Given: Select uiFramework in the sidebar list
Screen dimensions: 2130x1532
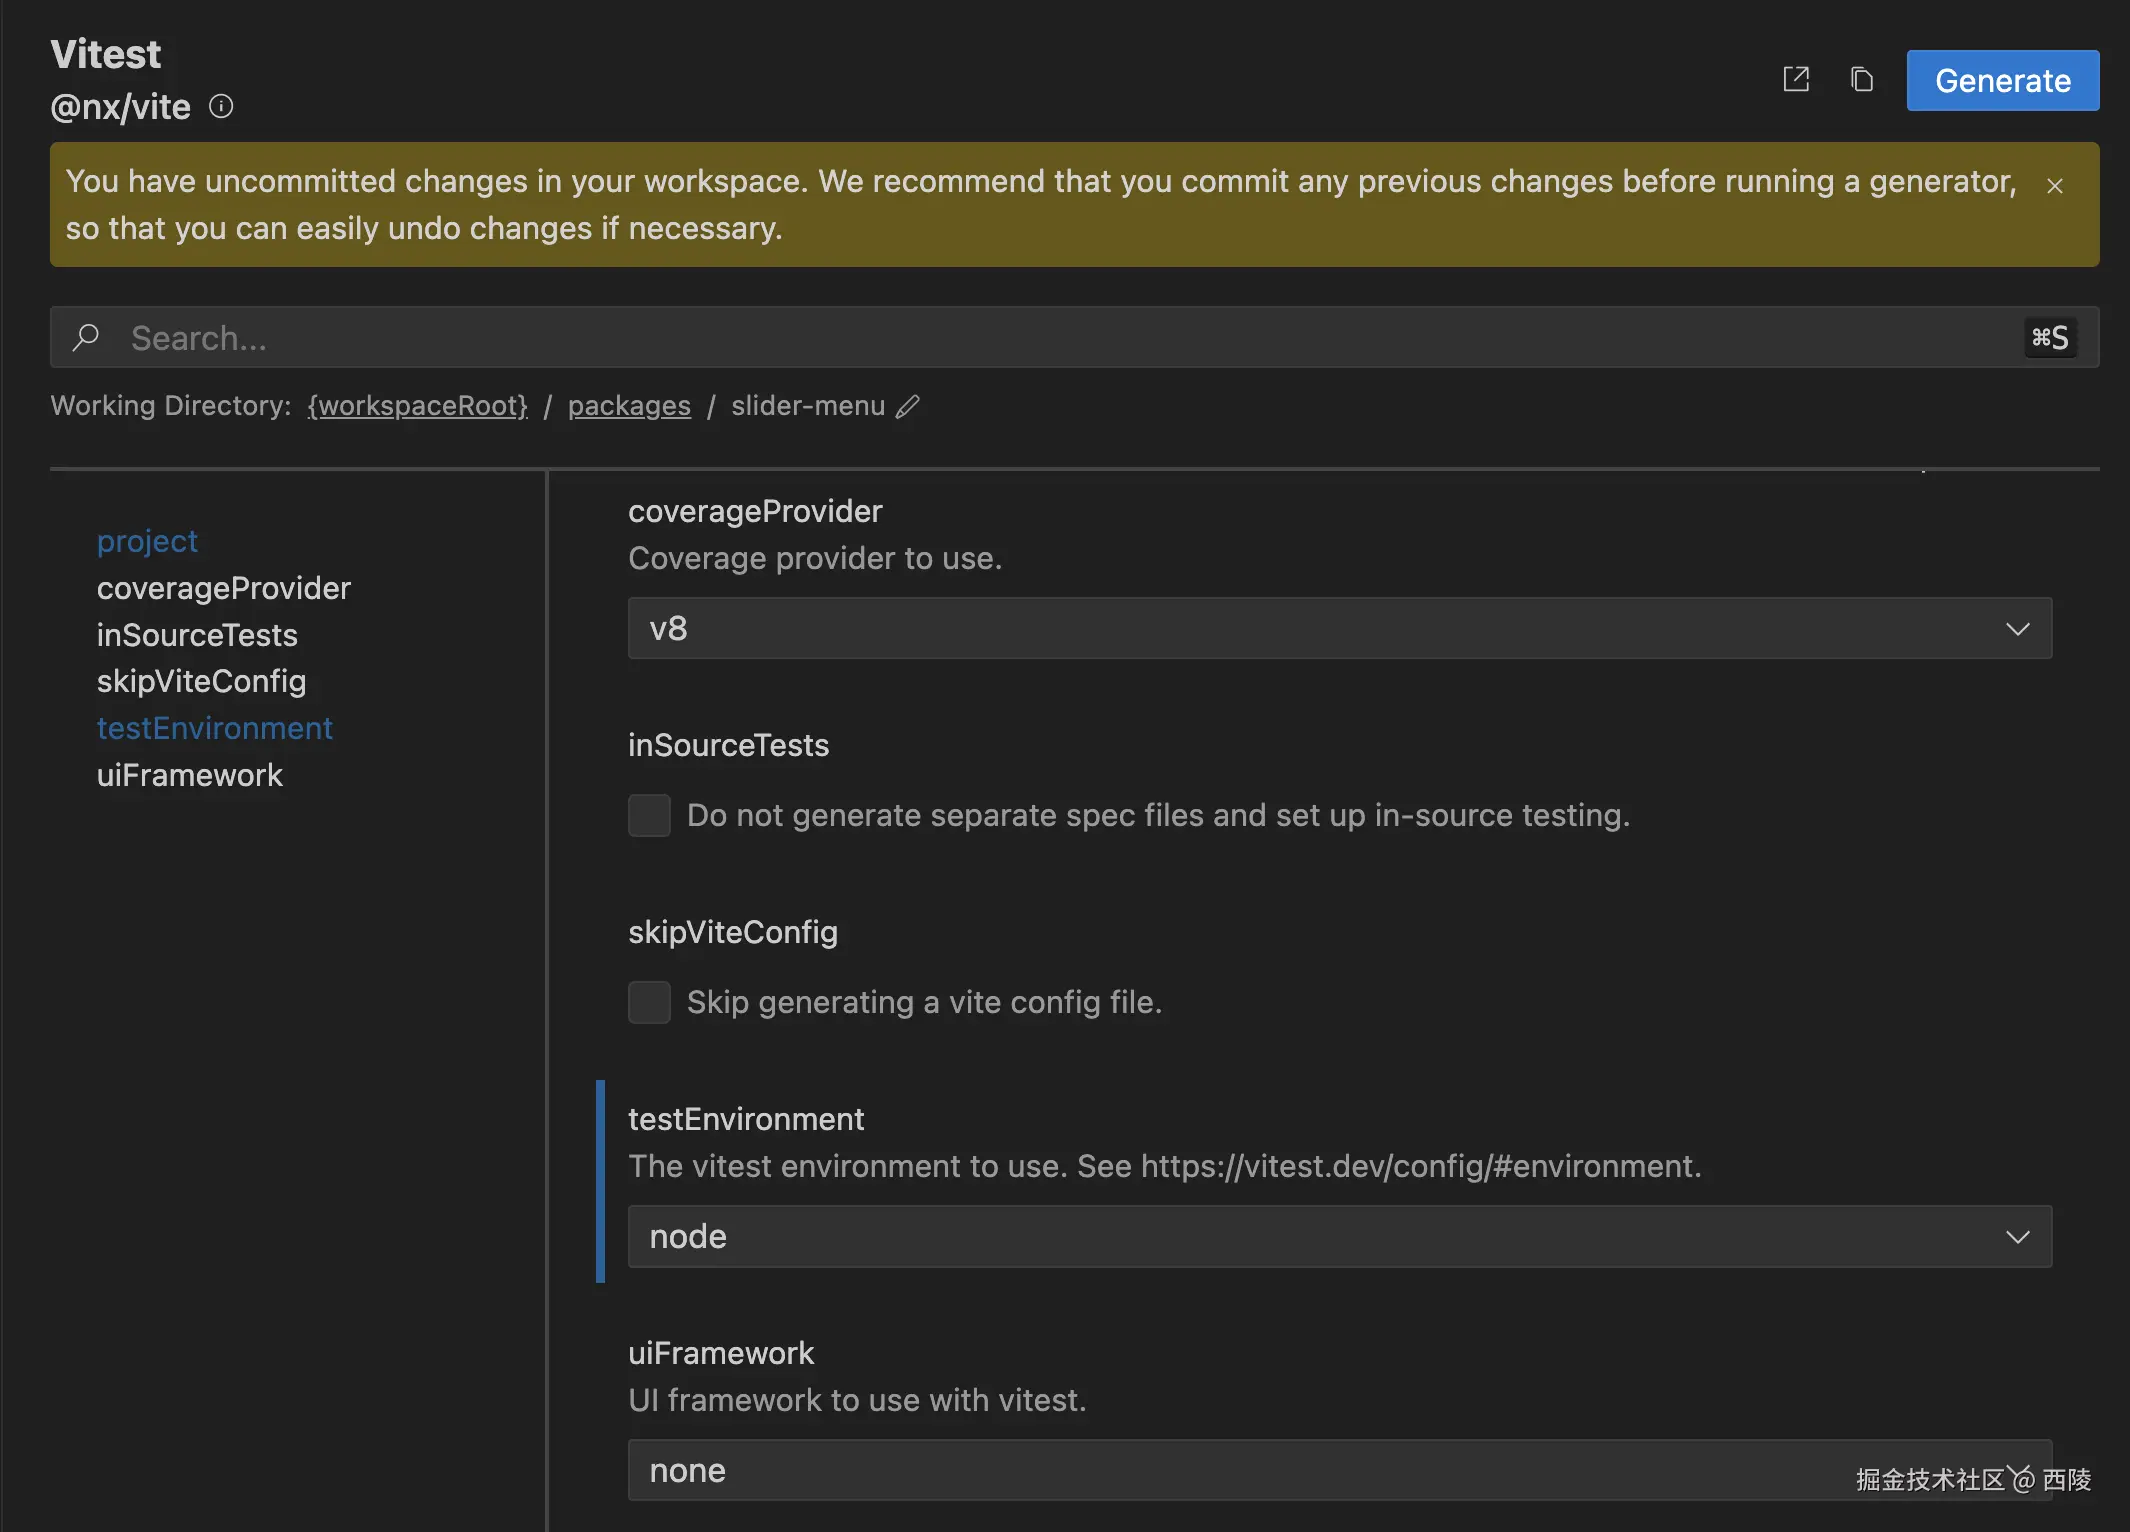Looking at the screenshot, I should pos(189,775).
